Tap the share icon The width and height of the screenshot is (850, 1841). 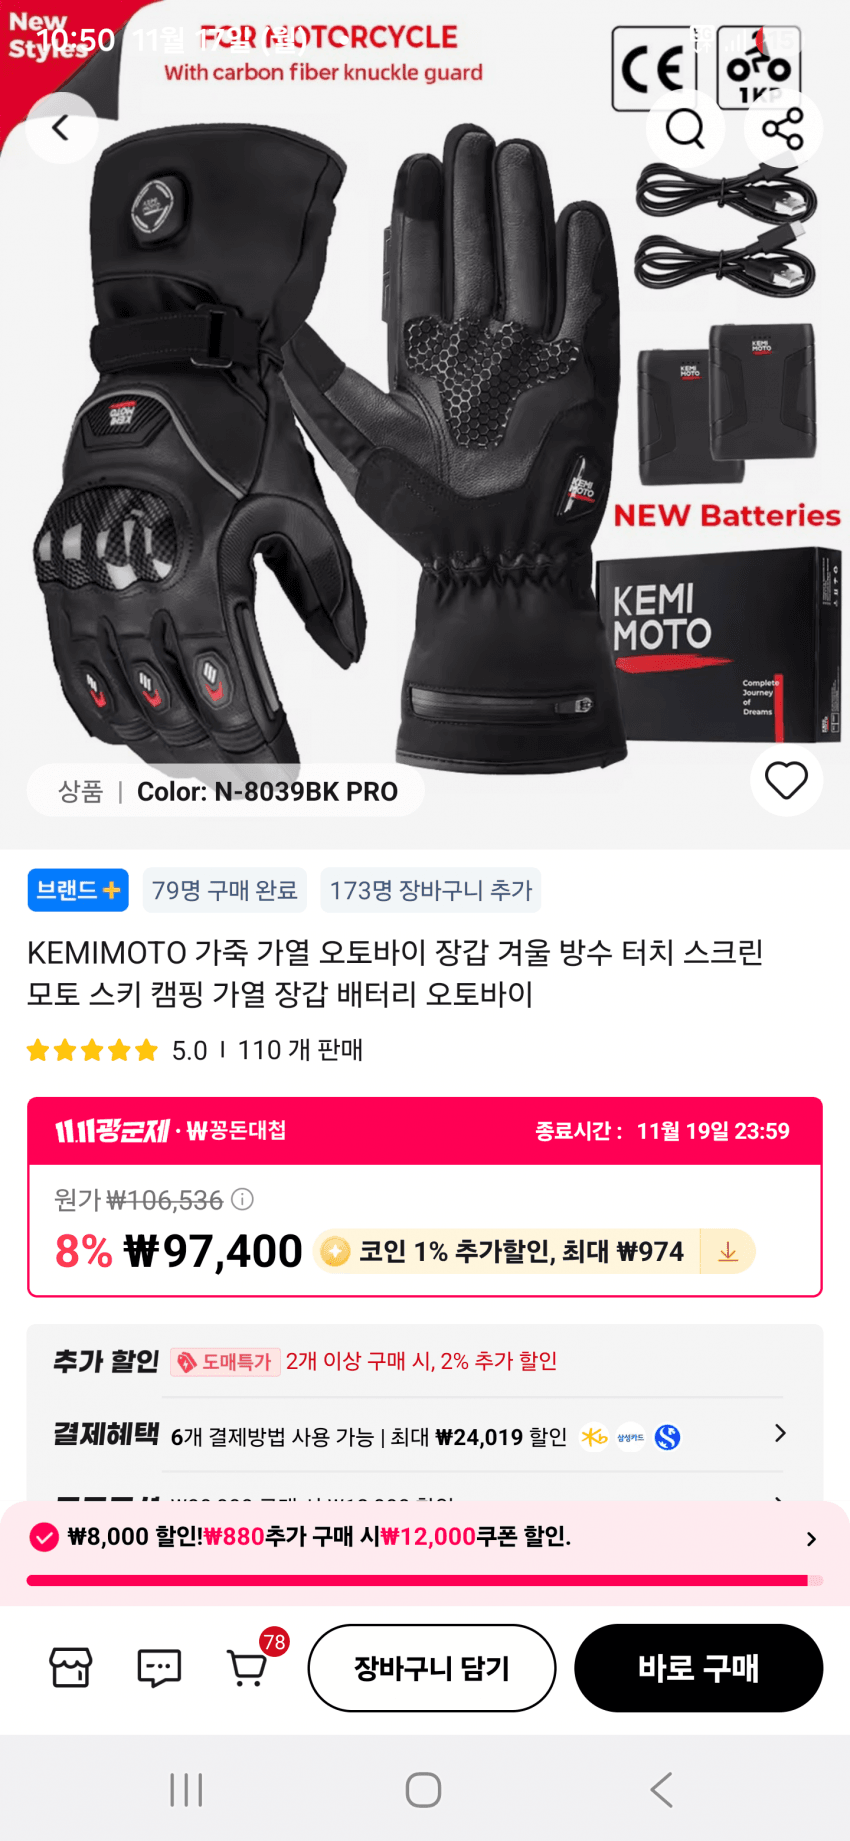[x=783, y=128]
